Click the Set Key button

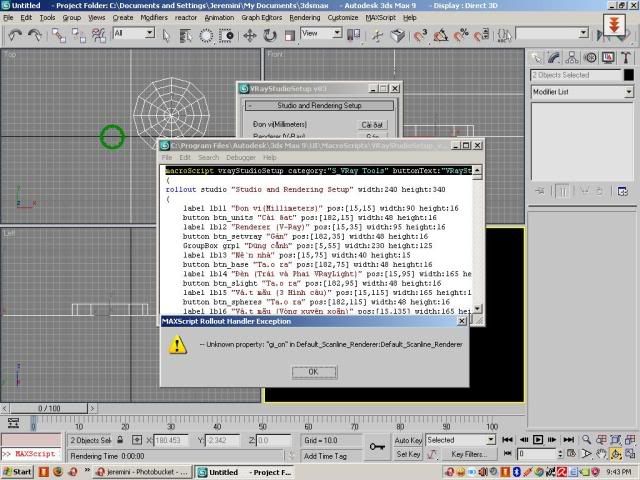(x=408, y=454)
